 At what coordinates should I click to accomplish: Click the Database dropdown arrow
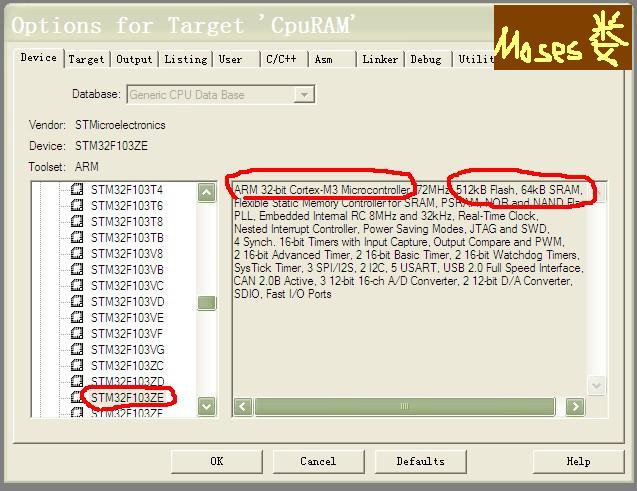coord(304,95)
